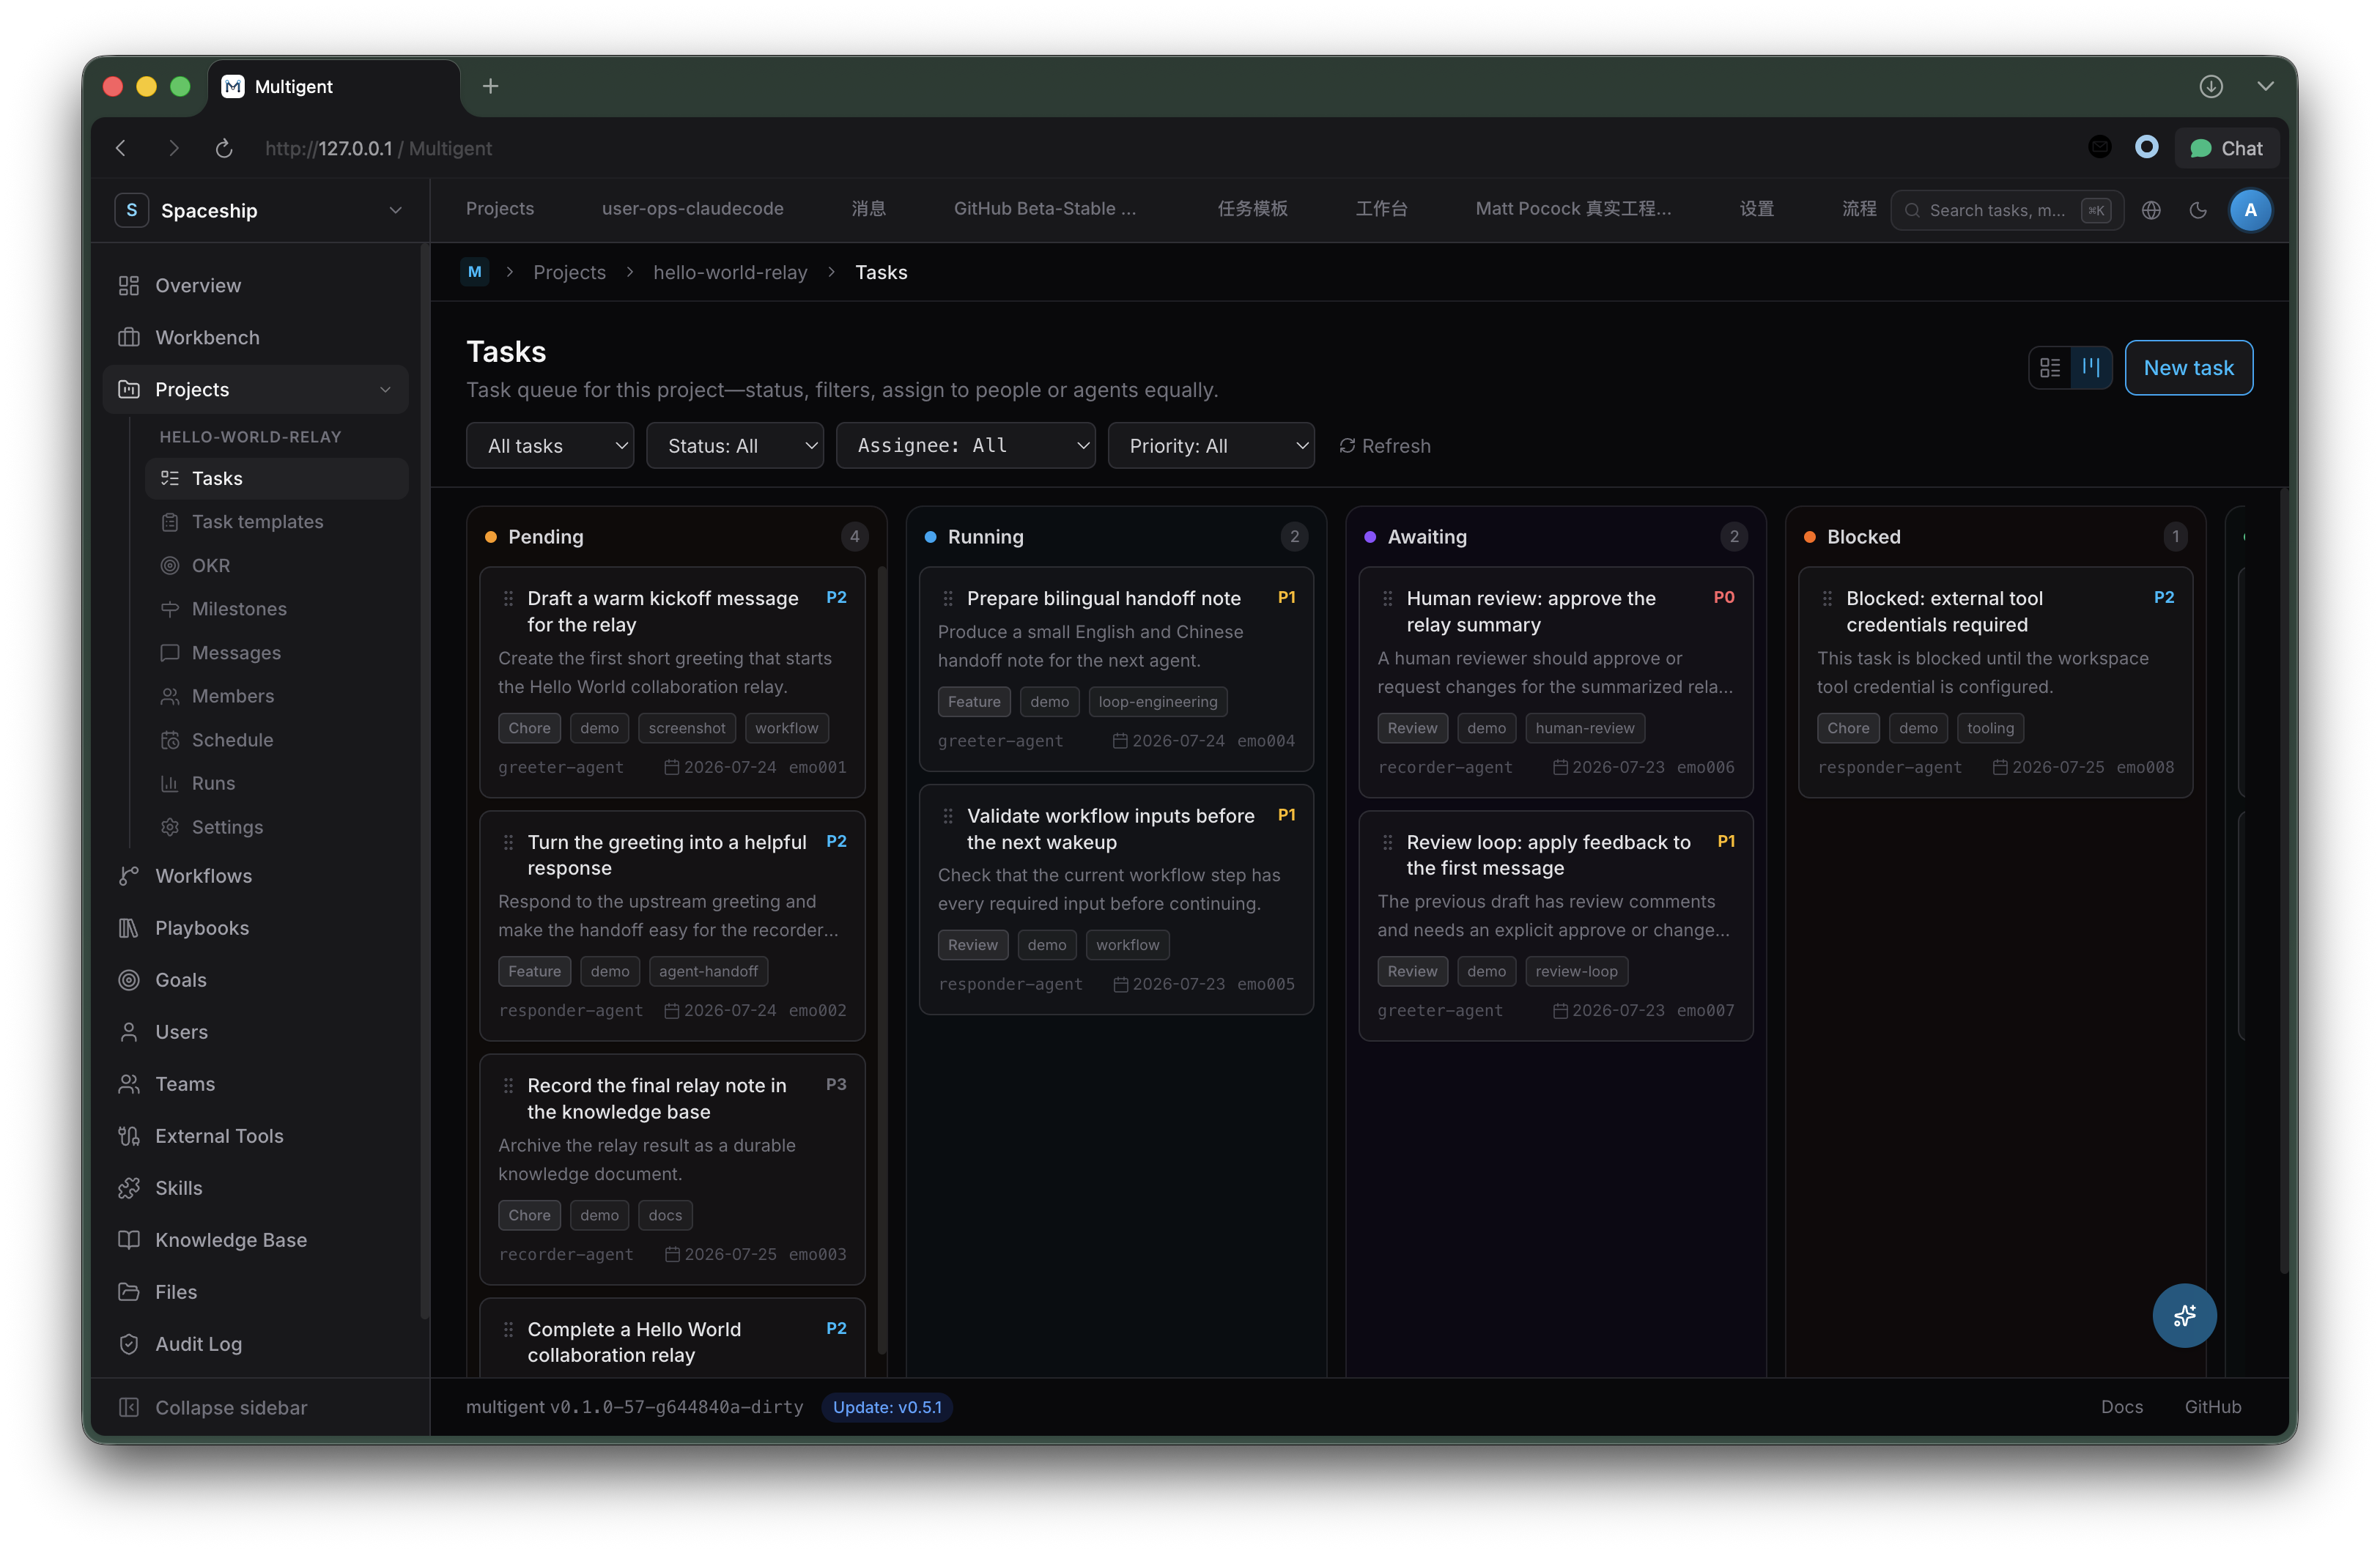Open the 'Priority: All' filter dropdown
The width and height of the screenshot is (2380, 1553).
(1211, 446)
